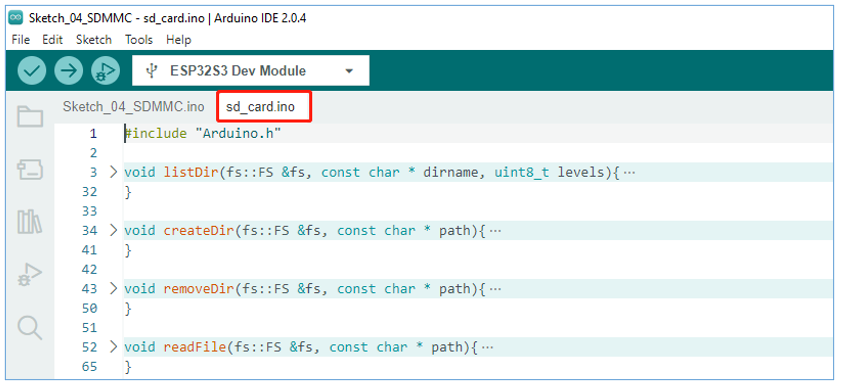Open the Search magnifier sidebar icon
The width and height of the screenshot is (844, 388).
coord(30,327)
